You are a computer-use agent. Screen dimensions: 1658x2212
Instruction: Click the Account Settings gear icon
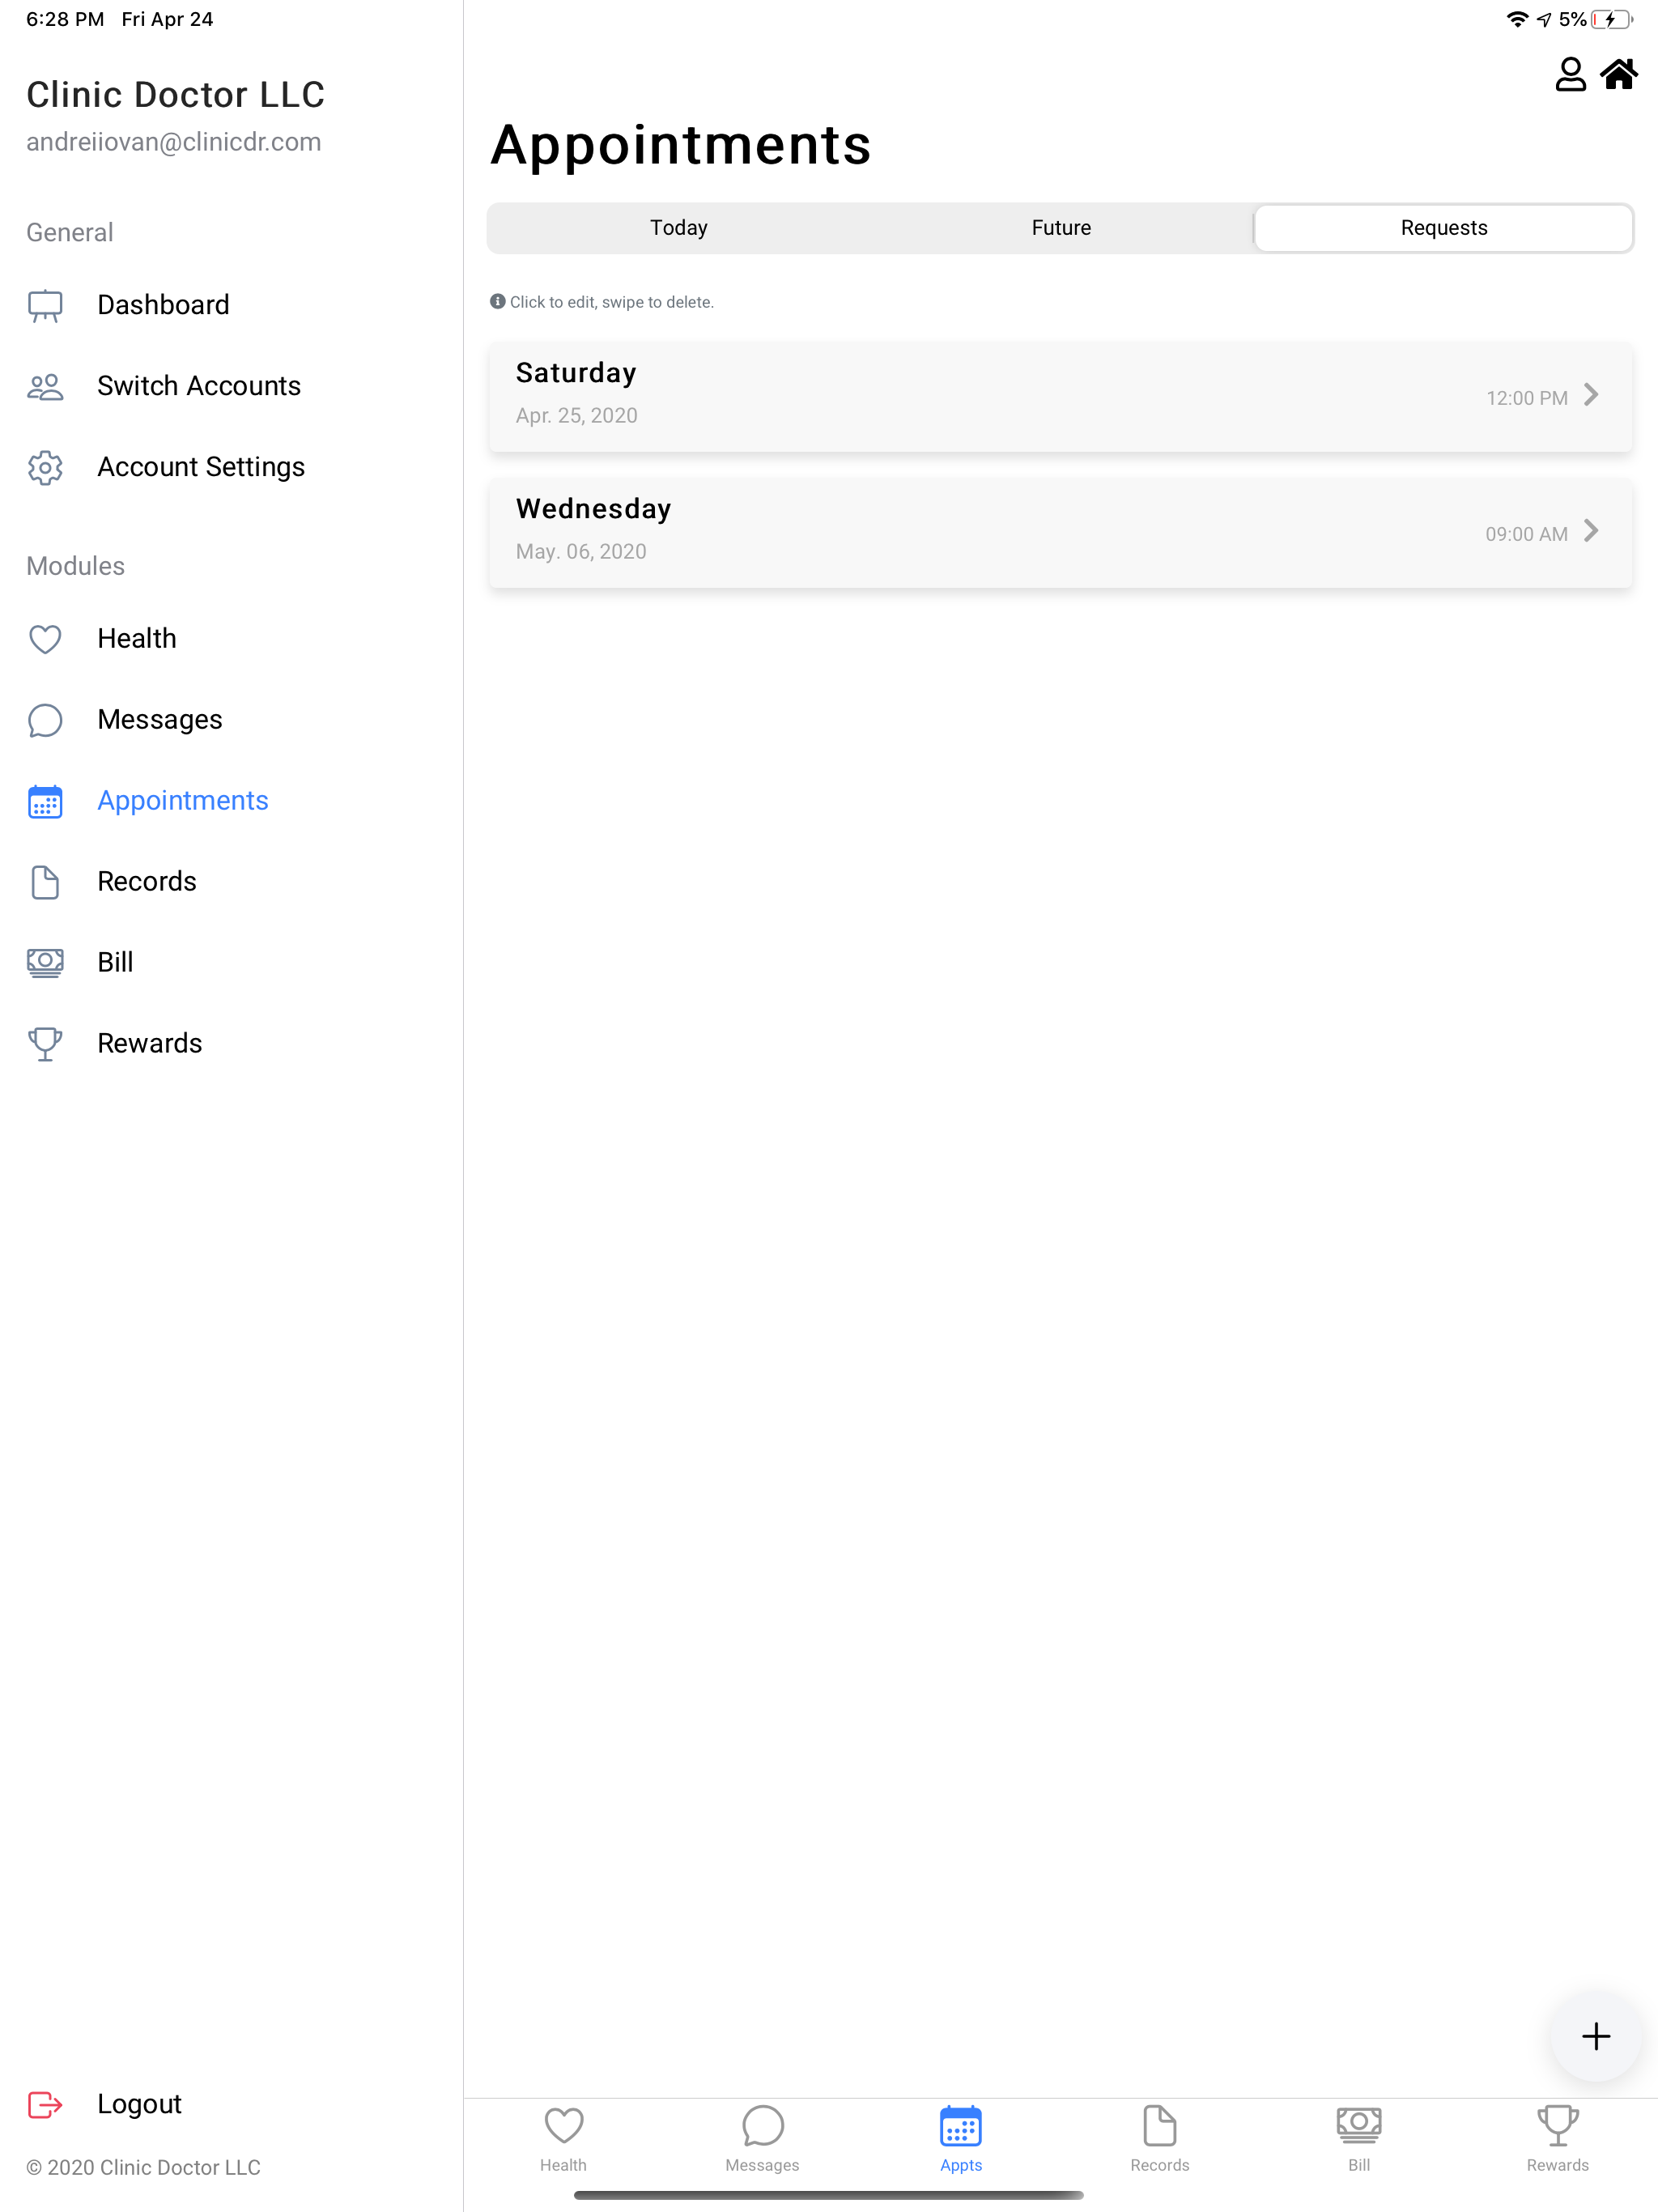pyautogui.click(x=45, y=467)
